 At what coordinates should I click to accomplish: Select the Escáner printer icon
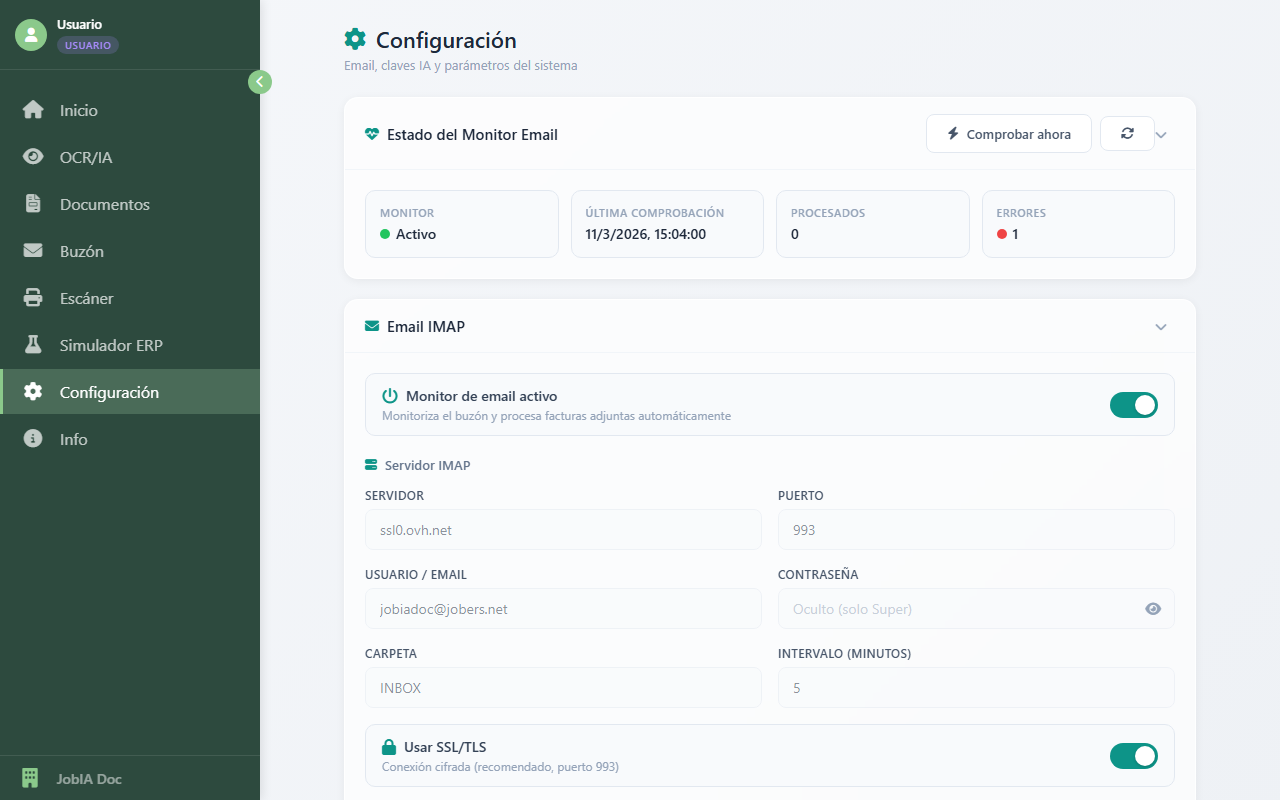pos(32,298)
